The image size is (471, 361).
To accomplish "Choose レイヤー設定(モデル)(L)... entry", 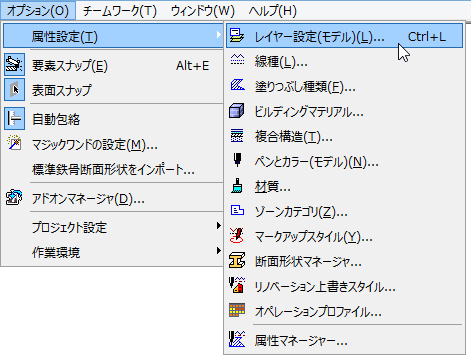I will tap(345, 35).
